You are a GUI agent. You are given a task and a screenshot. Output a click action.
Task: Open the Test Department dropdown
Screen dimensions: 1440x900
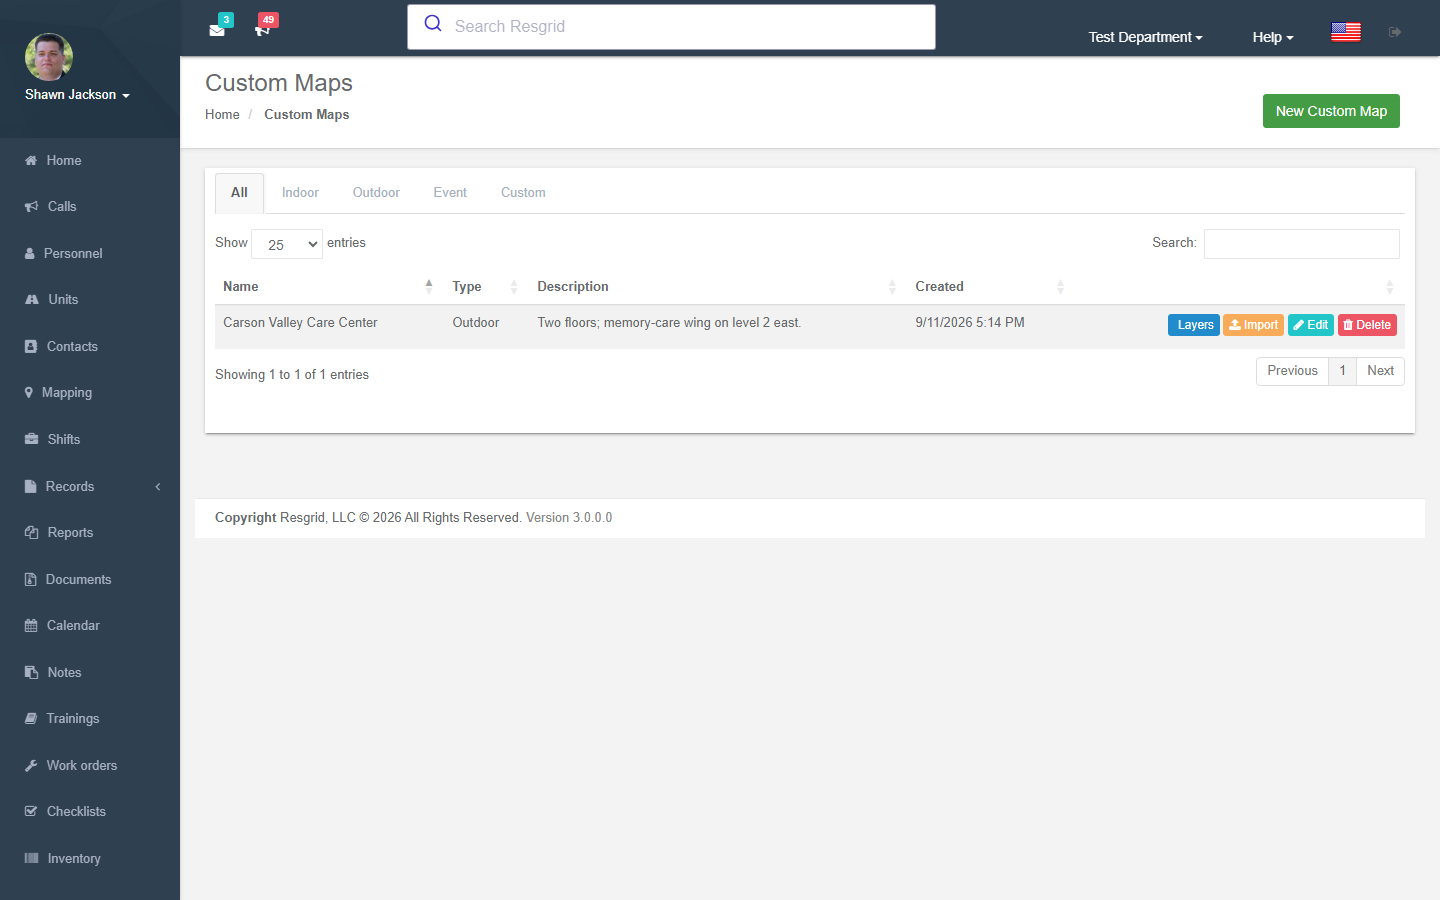[x=1145, y=37]
